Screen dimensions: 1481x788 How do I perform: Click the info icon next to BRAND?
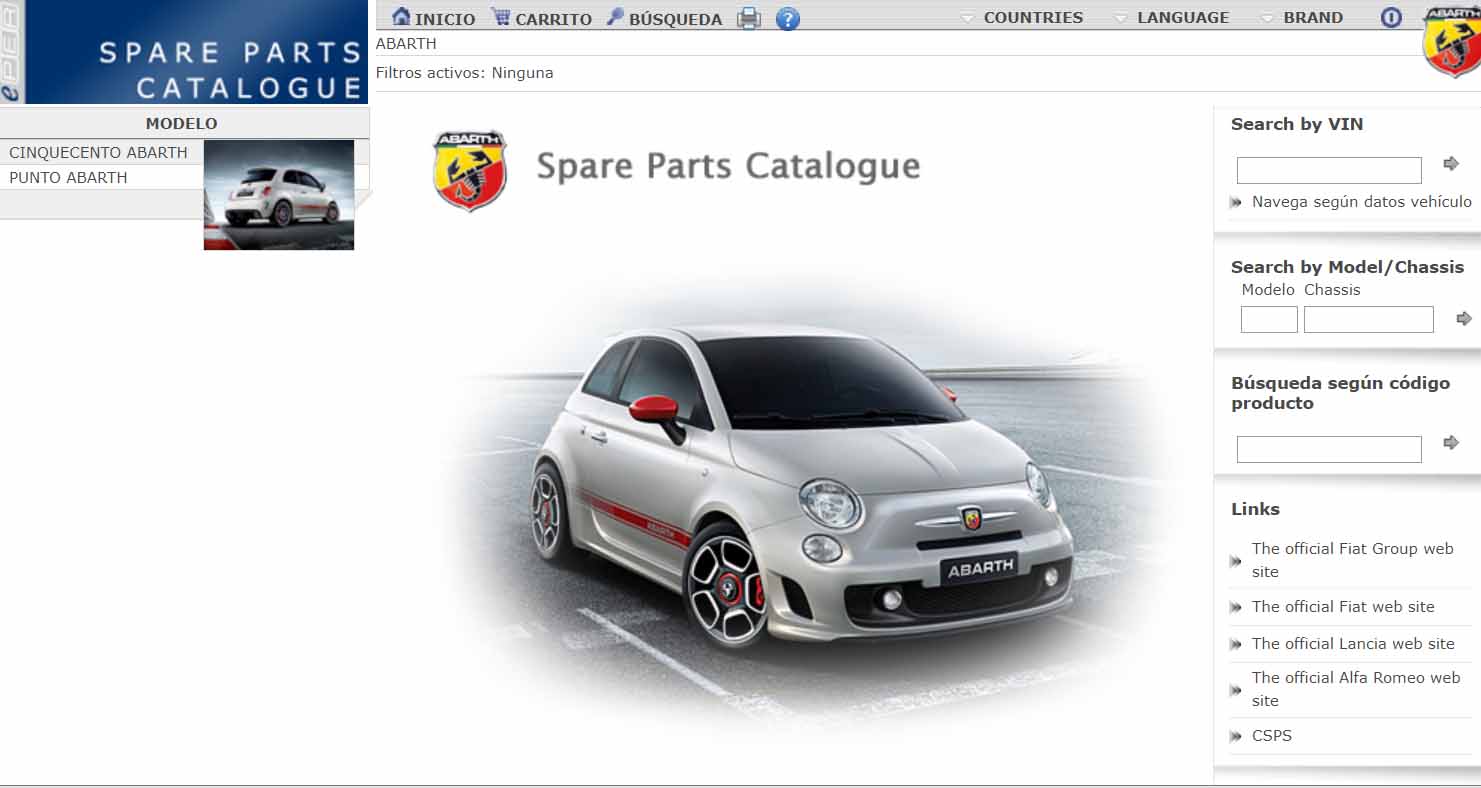click(1391, 17)
